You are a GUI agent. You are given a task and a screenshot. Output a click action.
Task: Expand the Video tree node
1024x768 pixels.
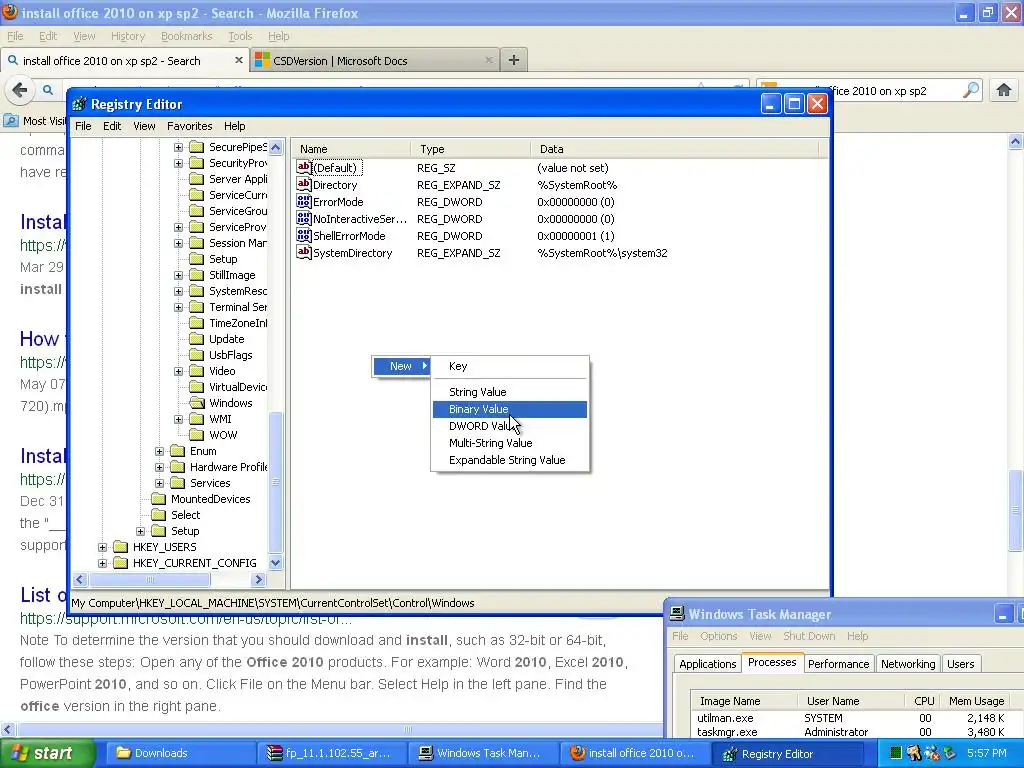[178, 372]
